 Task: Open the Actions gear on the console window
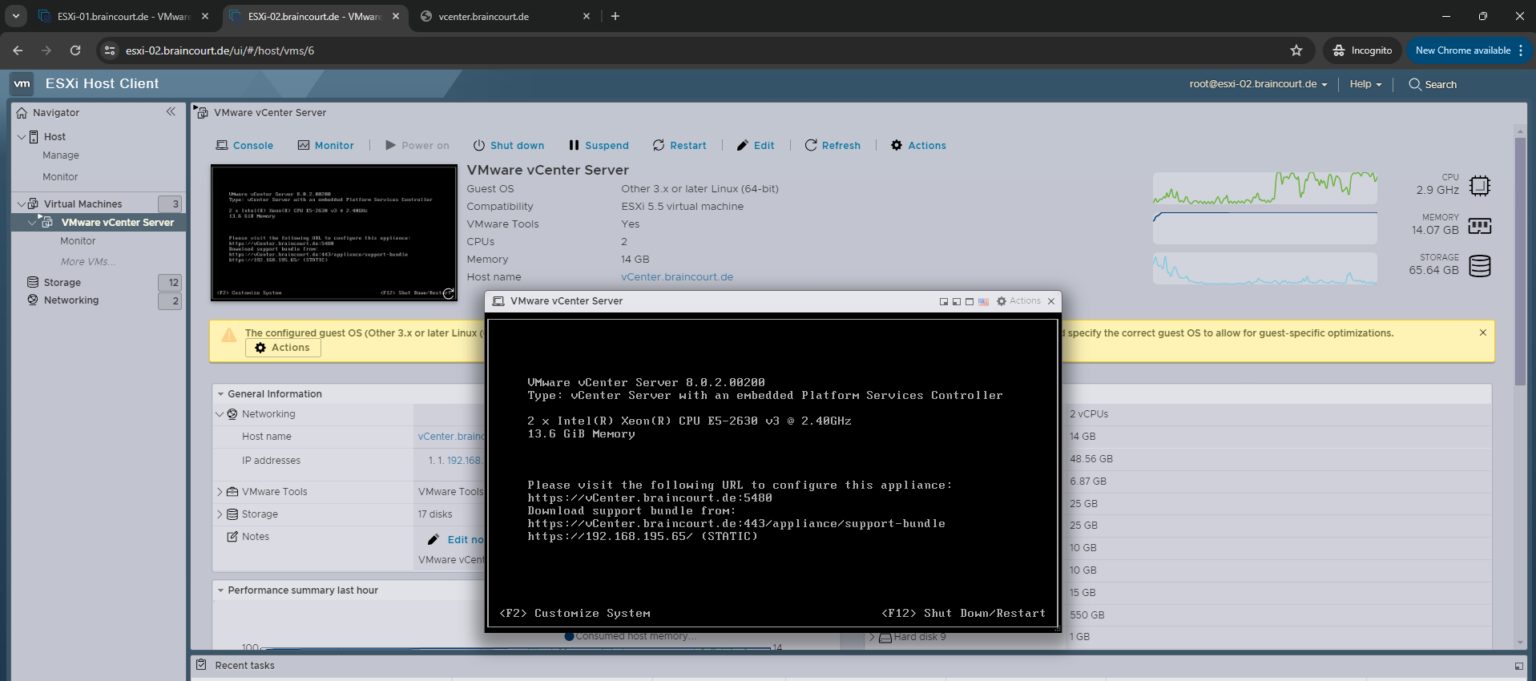point(1001,301)
